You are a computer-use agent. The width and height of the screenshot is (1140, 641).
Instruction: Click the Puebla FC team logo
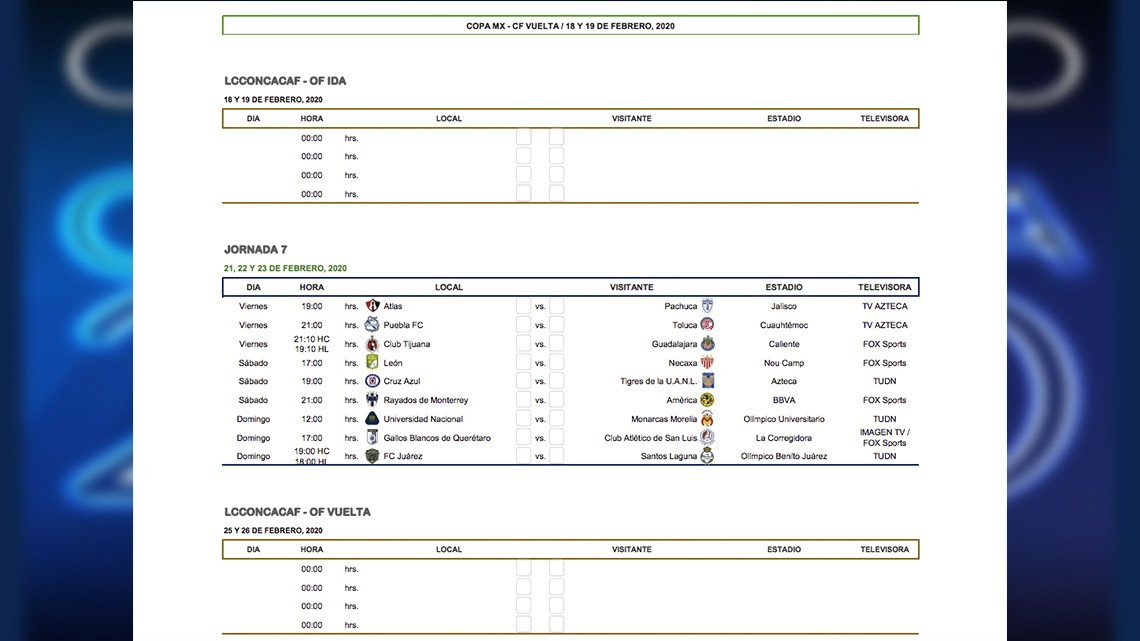click(372, 324)
